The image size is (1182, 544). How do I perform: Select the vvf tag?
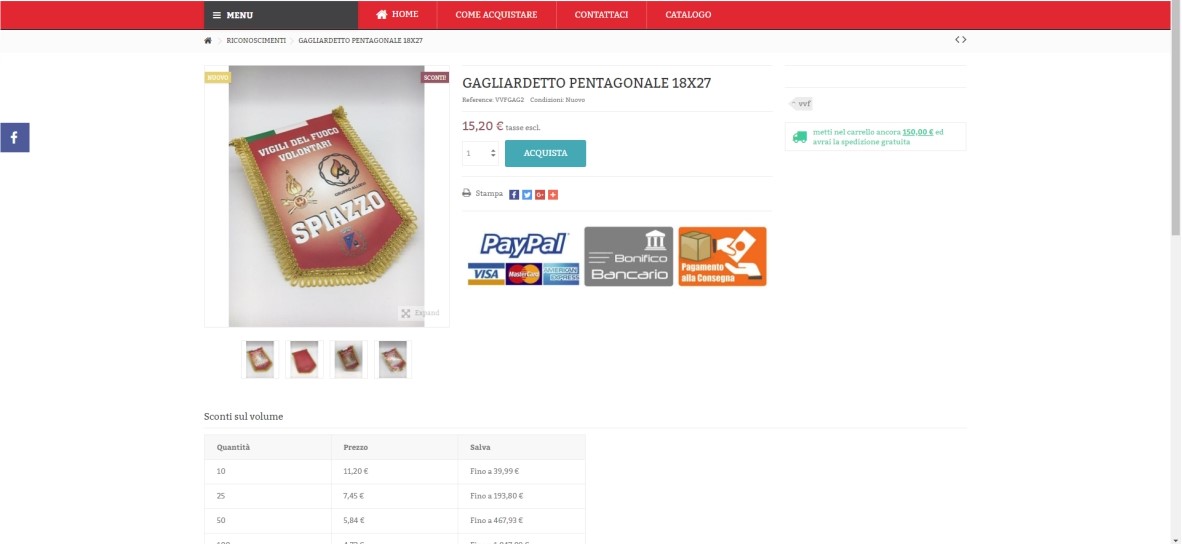(801, 104)
